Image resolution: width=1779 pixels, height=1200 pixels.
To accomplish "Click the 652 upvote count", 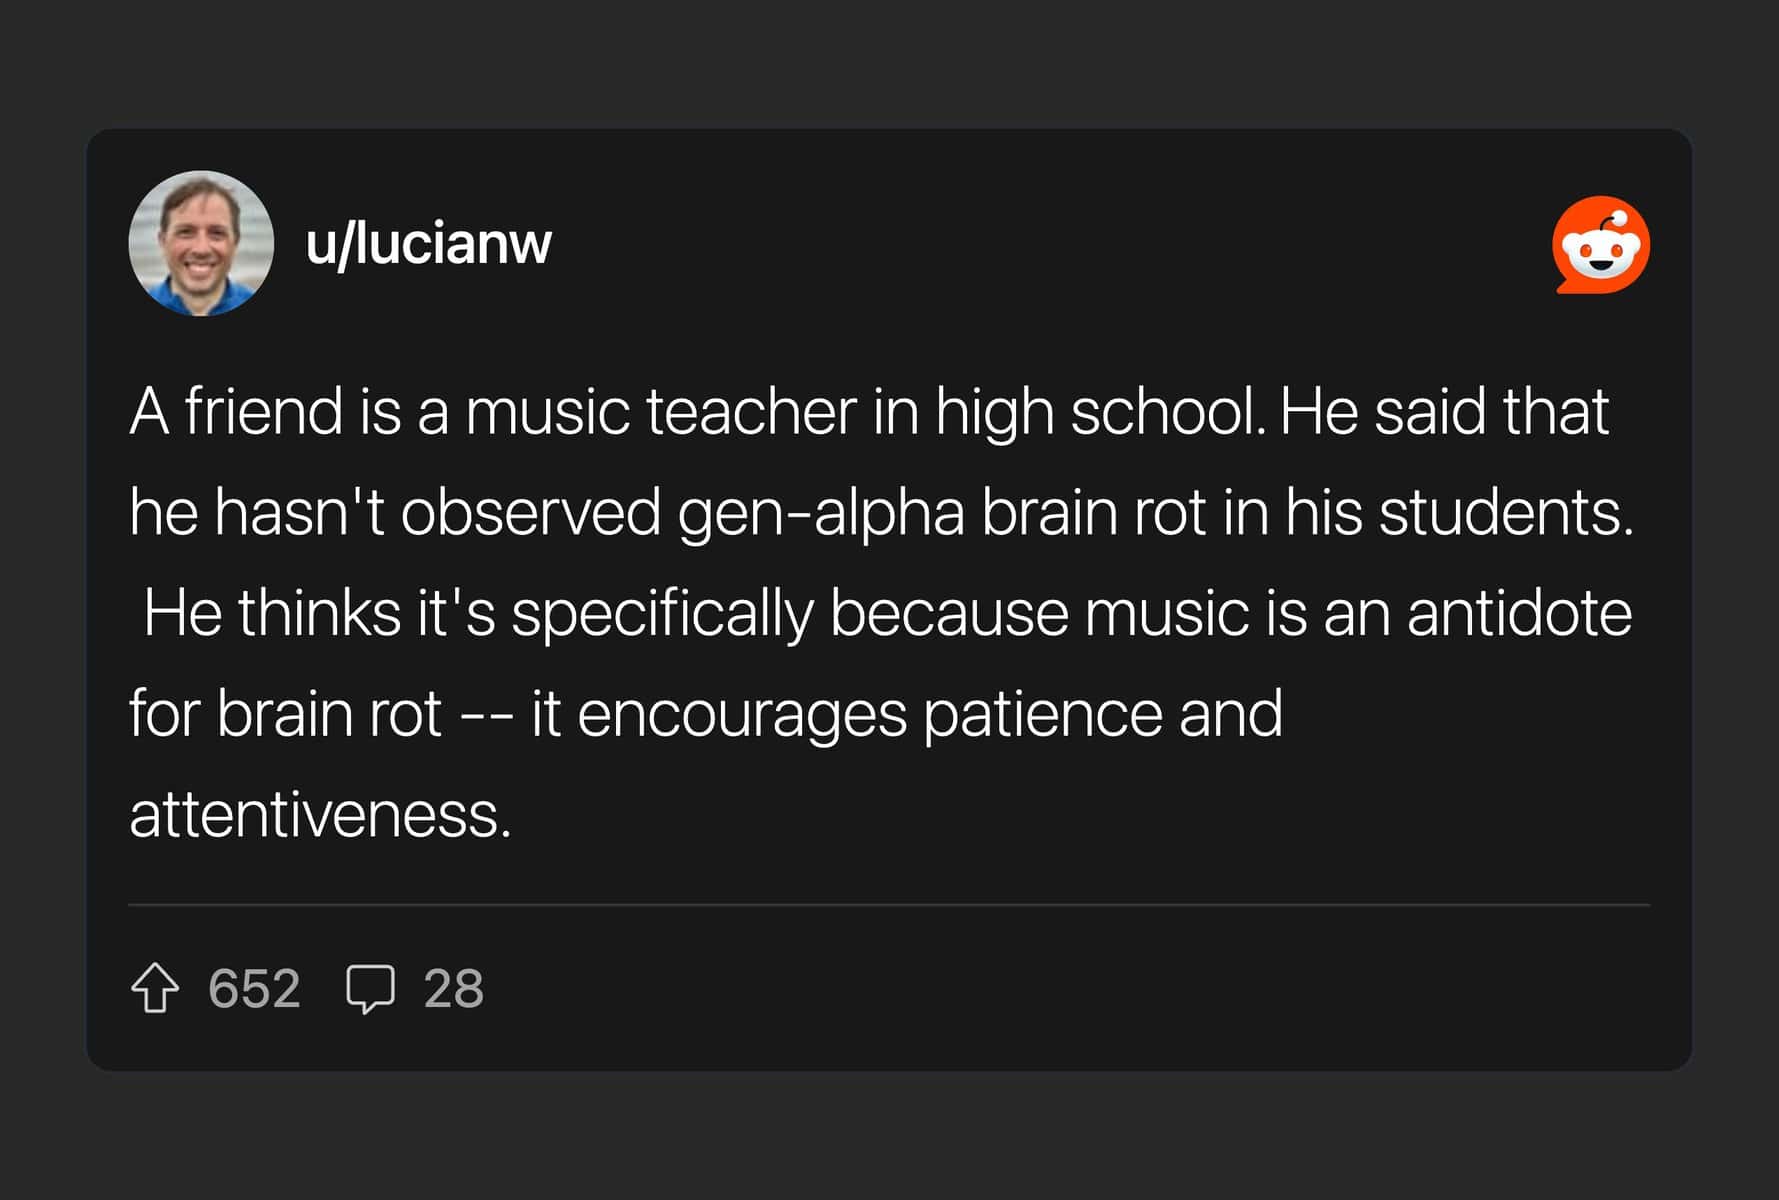I will [254, 988].
